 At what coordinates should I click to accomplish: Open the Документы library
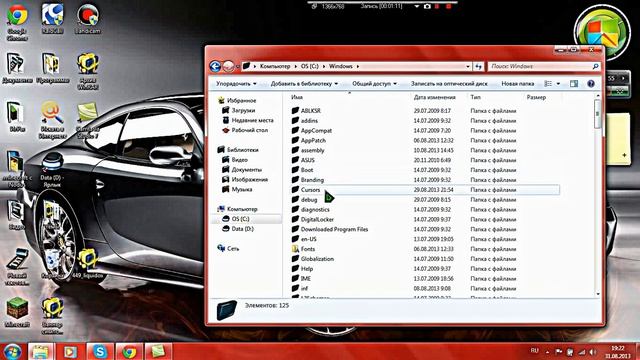246,169
